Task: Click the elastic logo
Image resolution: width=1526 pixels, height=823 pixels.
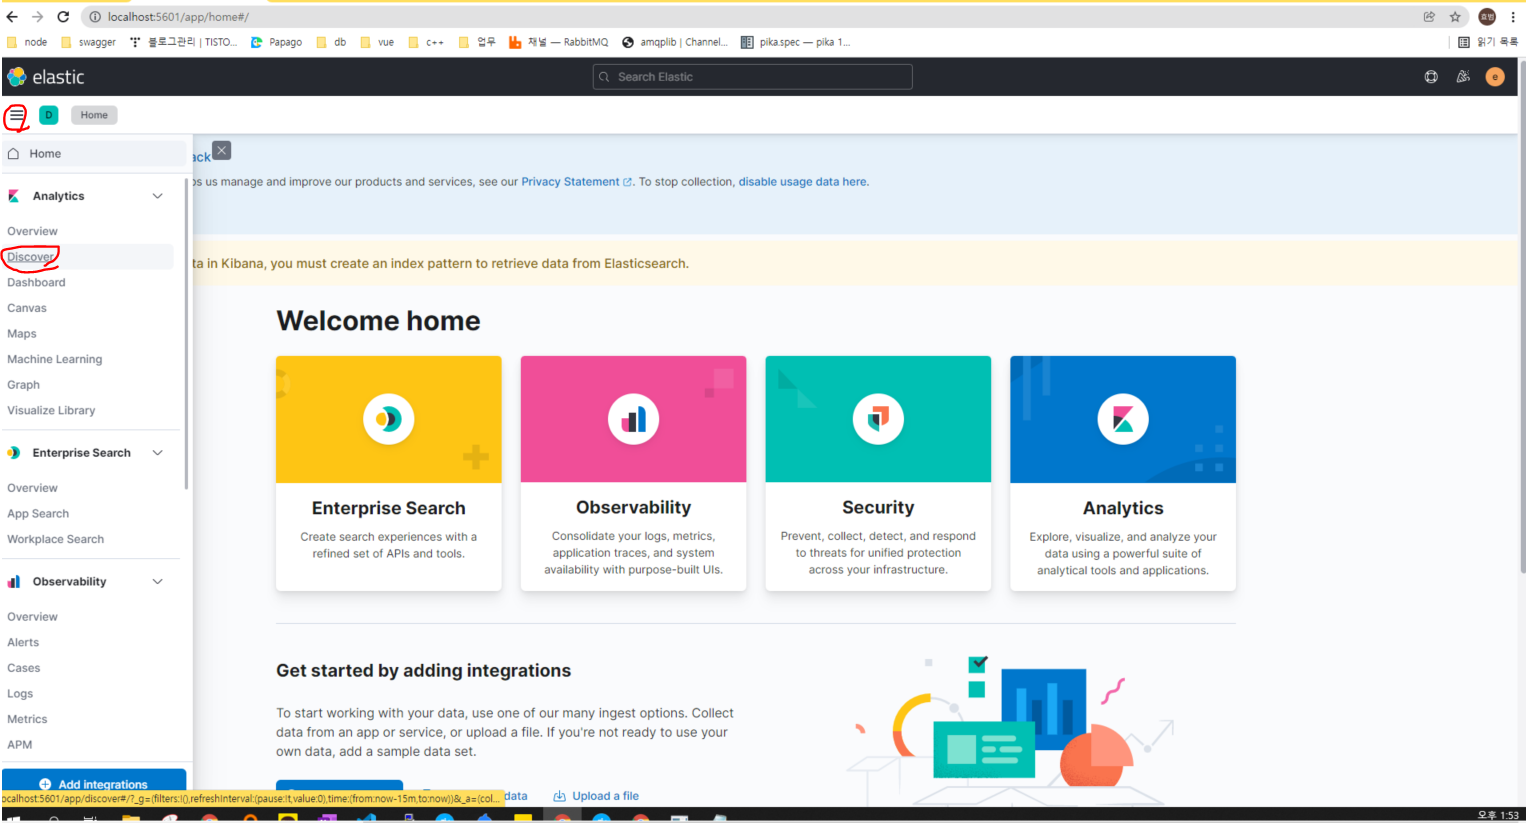Action: pyautogui.click(x=45, y=77)
